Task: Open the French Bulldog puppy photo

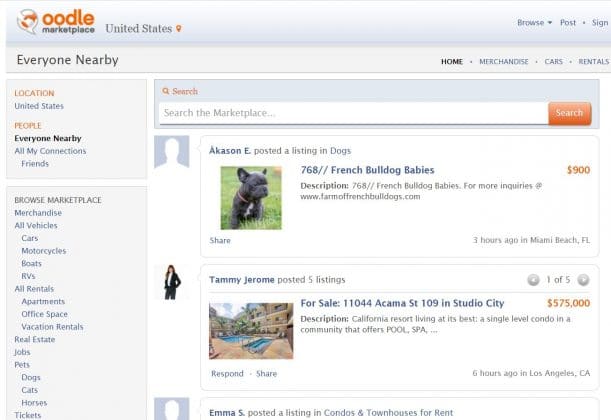Action: pyautogui.click(x=251, y=198)
